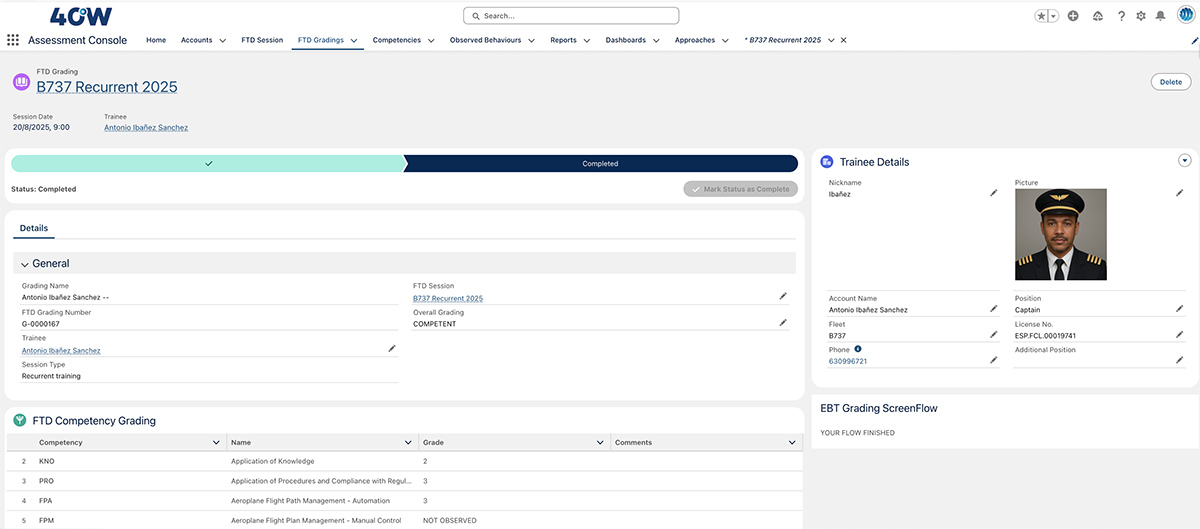Viewport: 1200px width, 529px height.
Task: Open the Notifications bell
Action: pos(1160,16)
